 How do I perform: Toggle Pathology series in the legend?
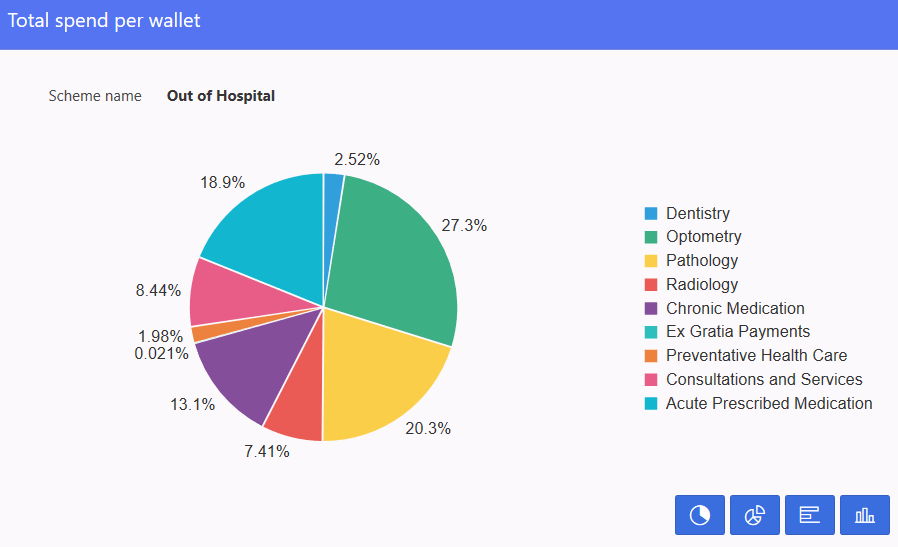point(701,261)
